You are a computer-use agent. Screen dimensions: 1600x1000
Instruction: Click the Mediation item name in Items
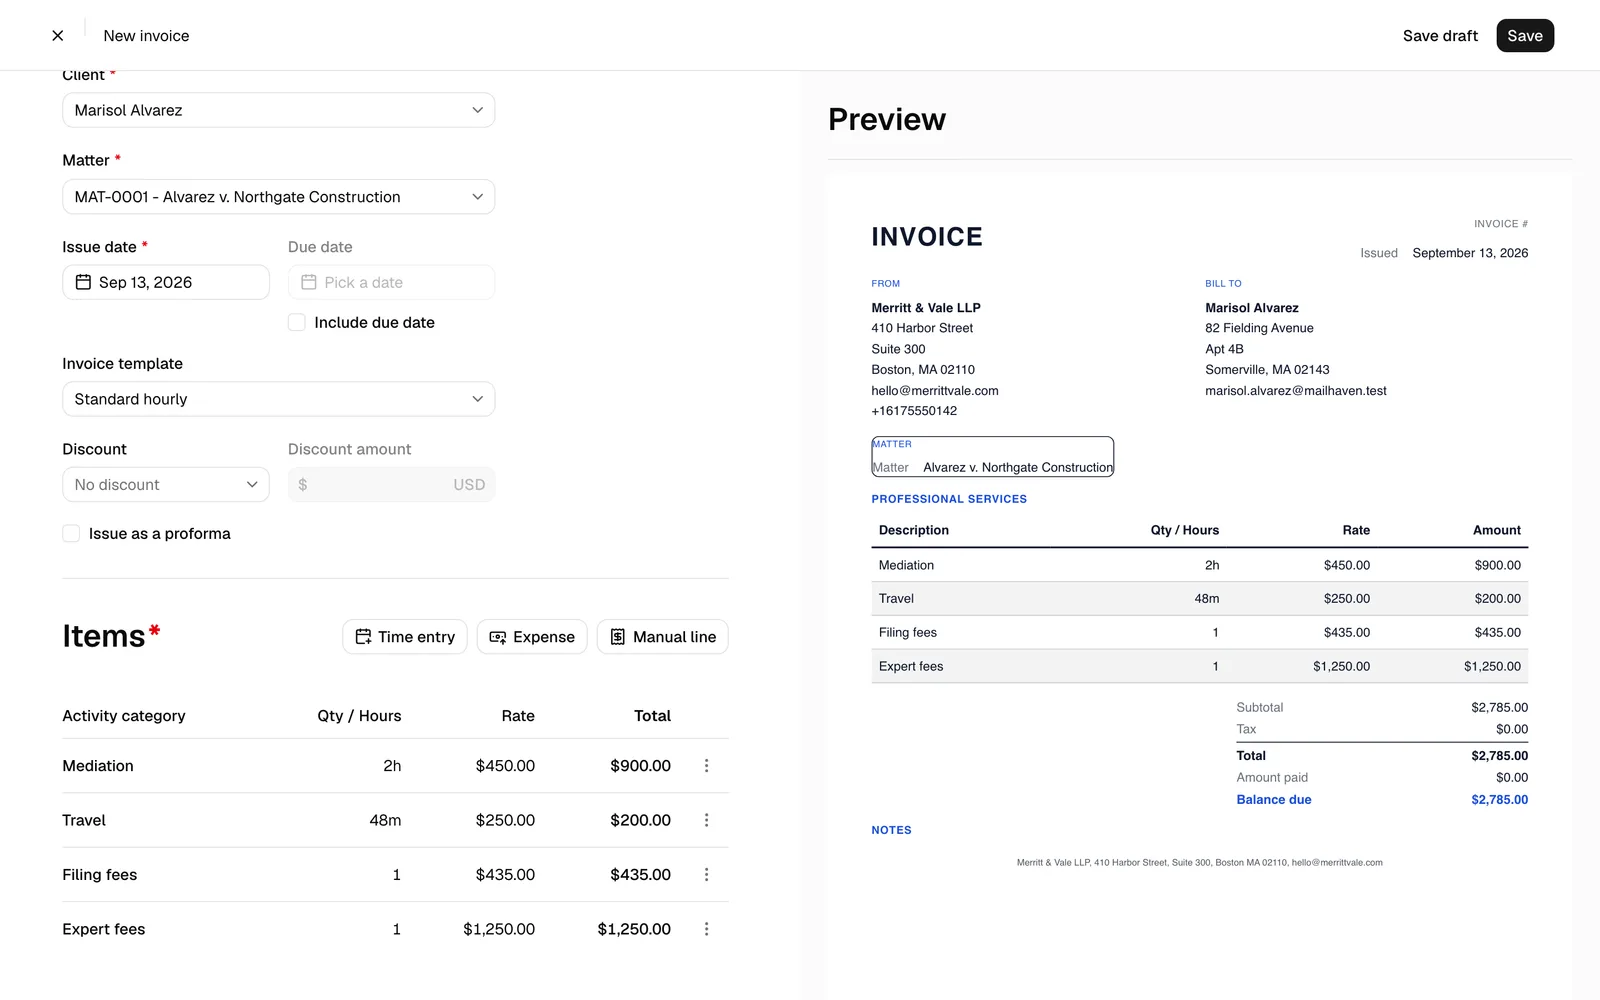coord(98,766)
